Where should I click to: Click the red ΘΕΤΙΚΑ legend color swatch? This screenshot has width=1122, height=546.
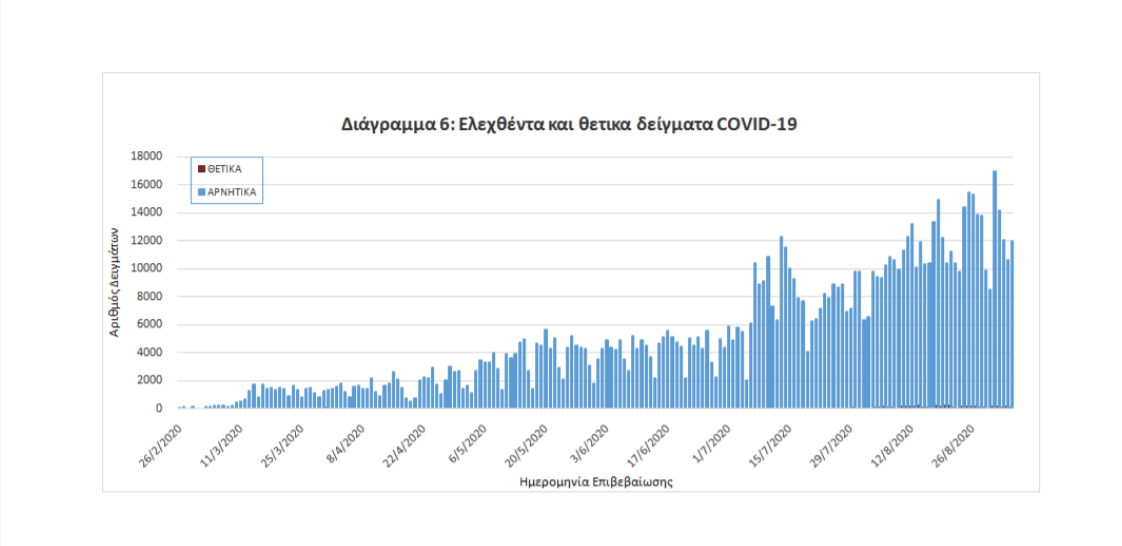[x=202, y=169]
